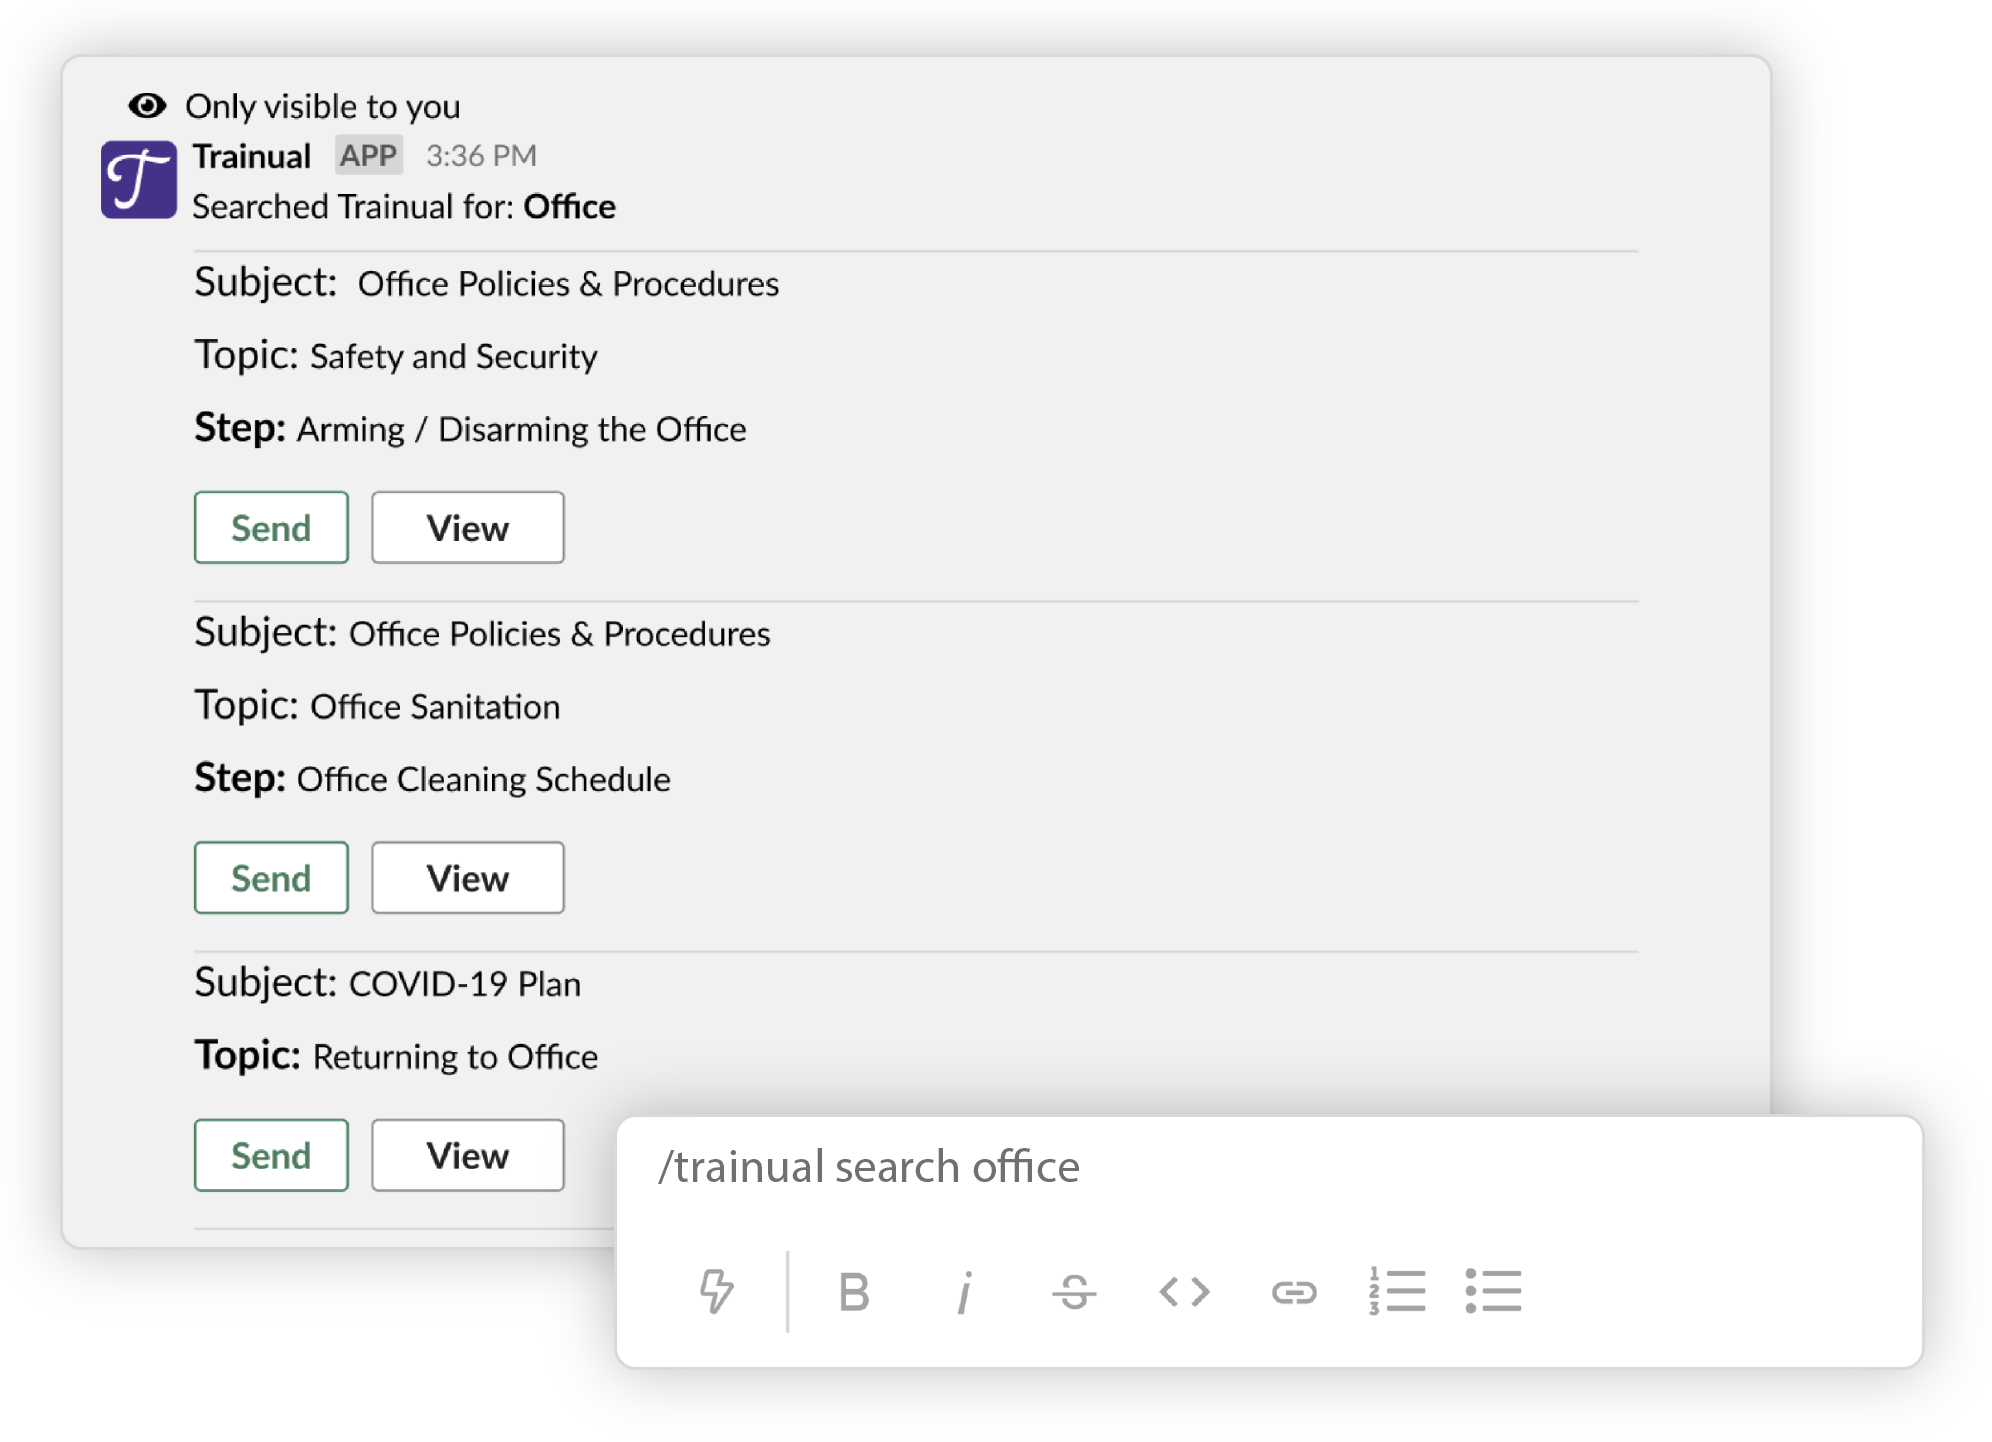The image size is (1992, 1442).
Task: Click the 'Searched Trainual for: Office' header
Action: (x=403, y=207)
